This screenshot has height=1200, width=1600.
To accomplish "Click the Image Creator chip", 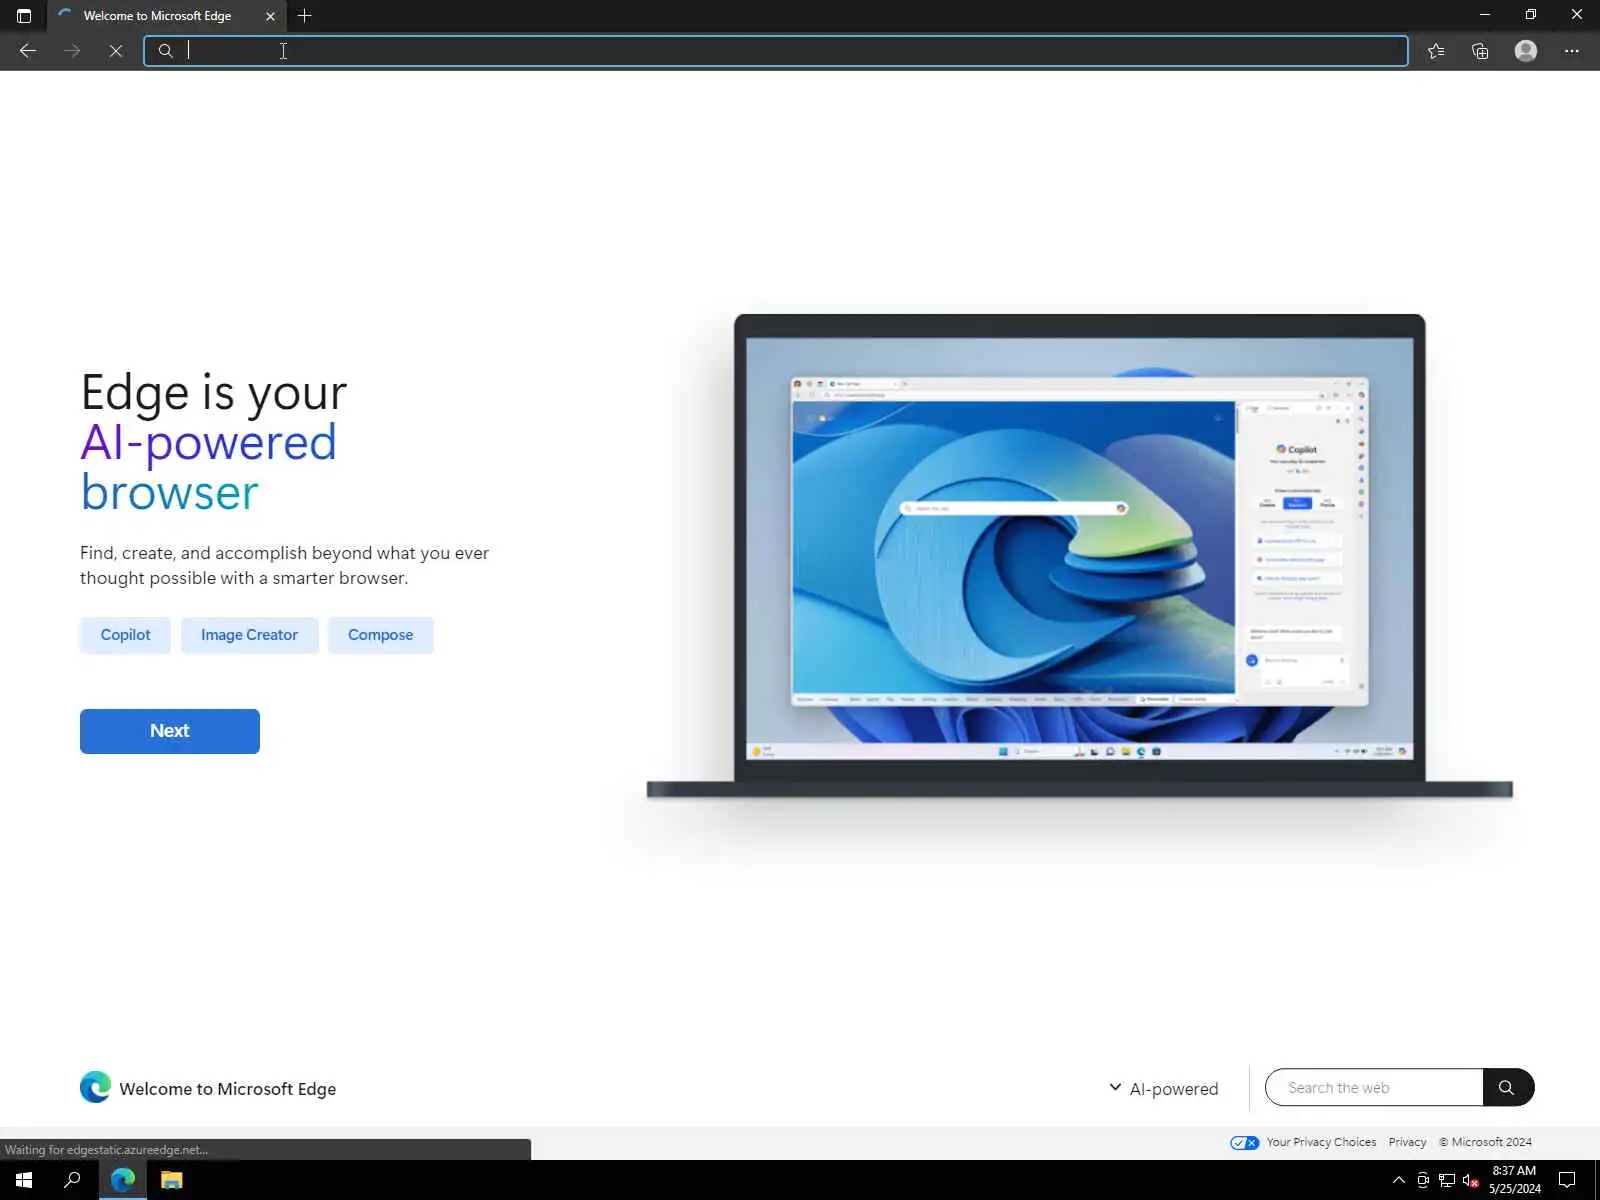I will coord(249,635).
